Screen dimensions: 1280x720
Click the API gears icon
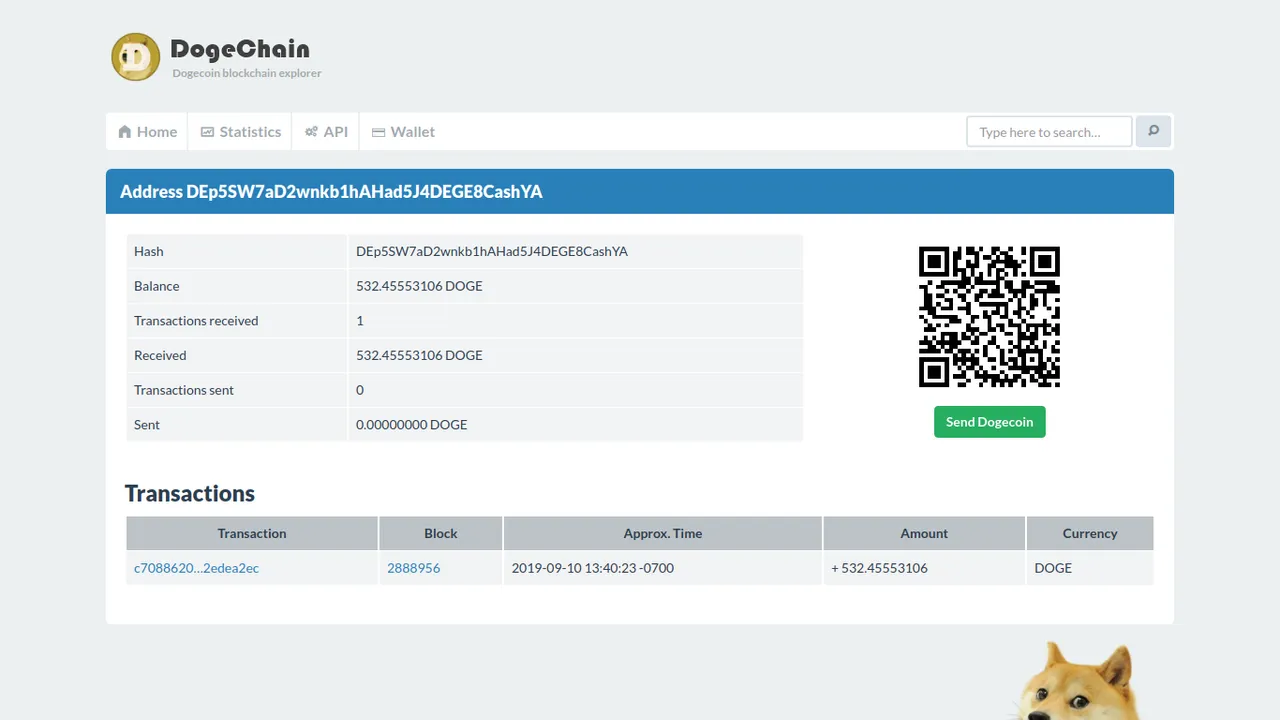coord(311,132)
